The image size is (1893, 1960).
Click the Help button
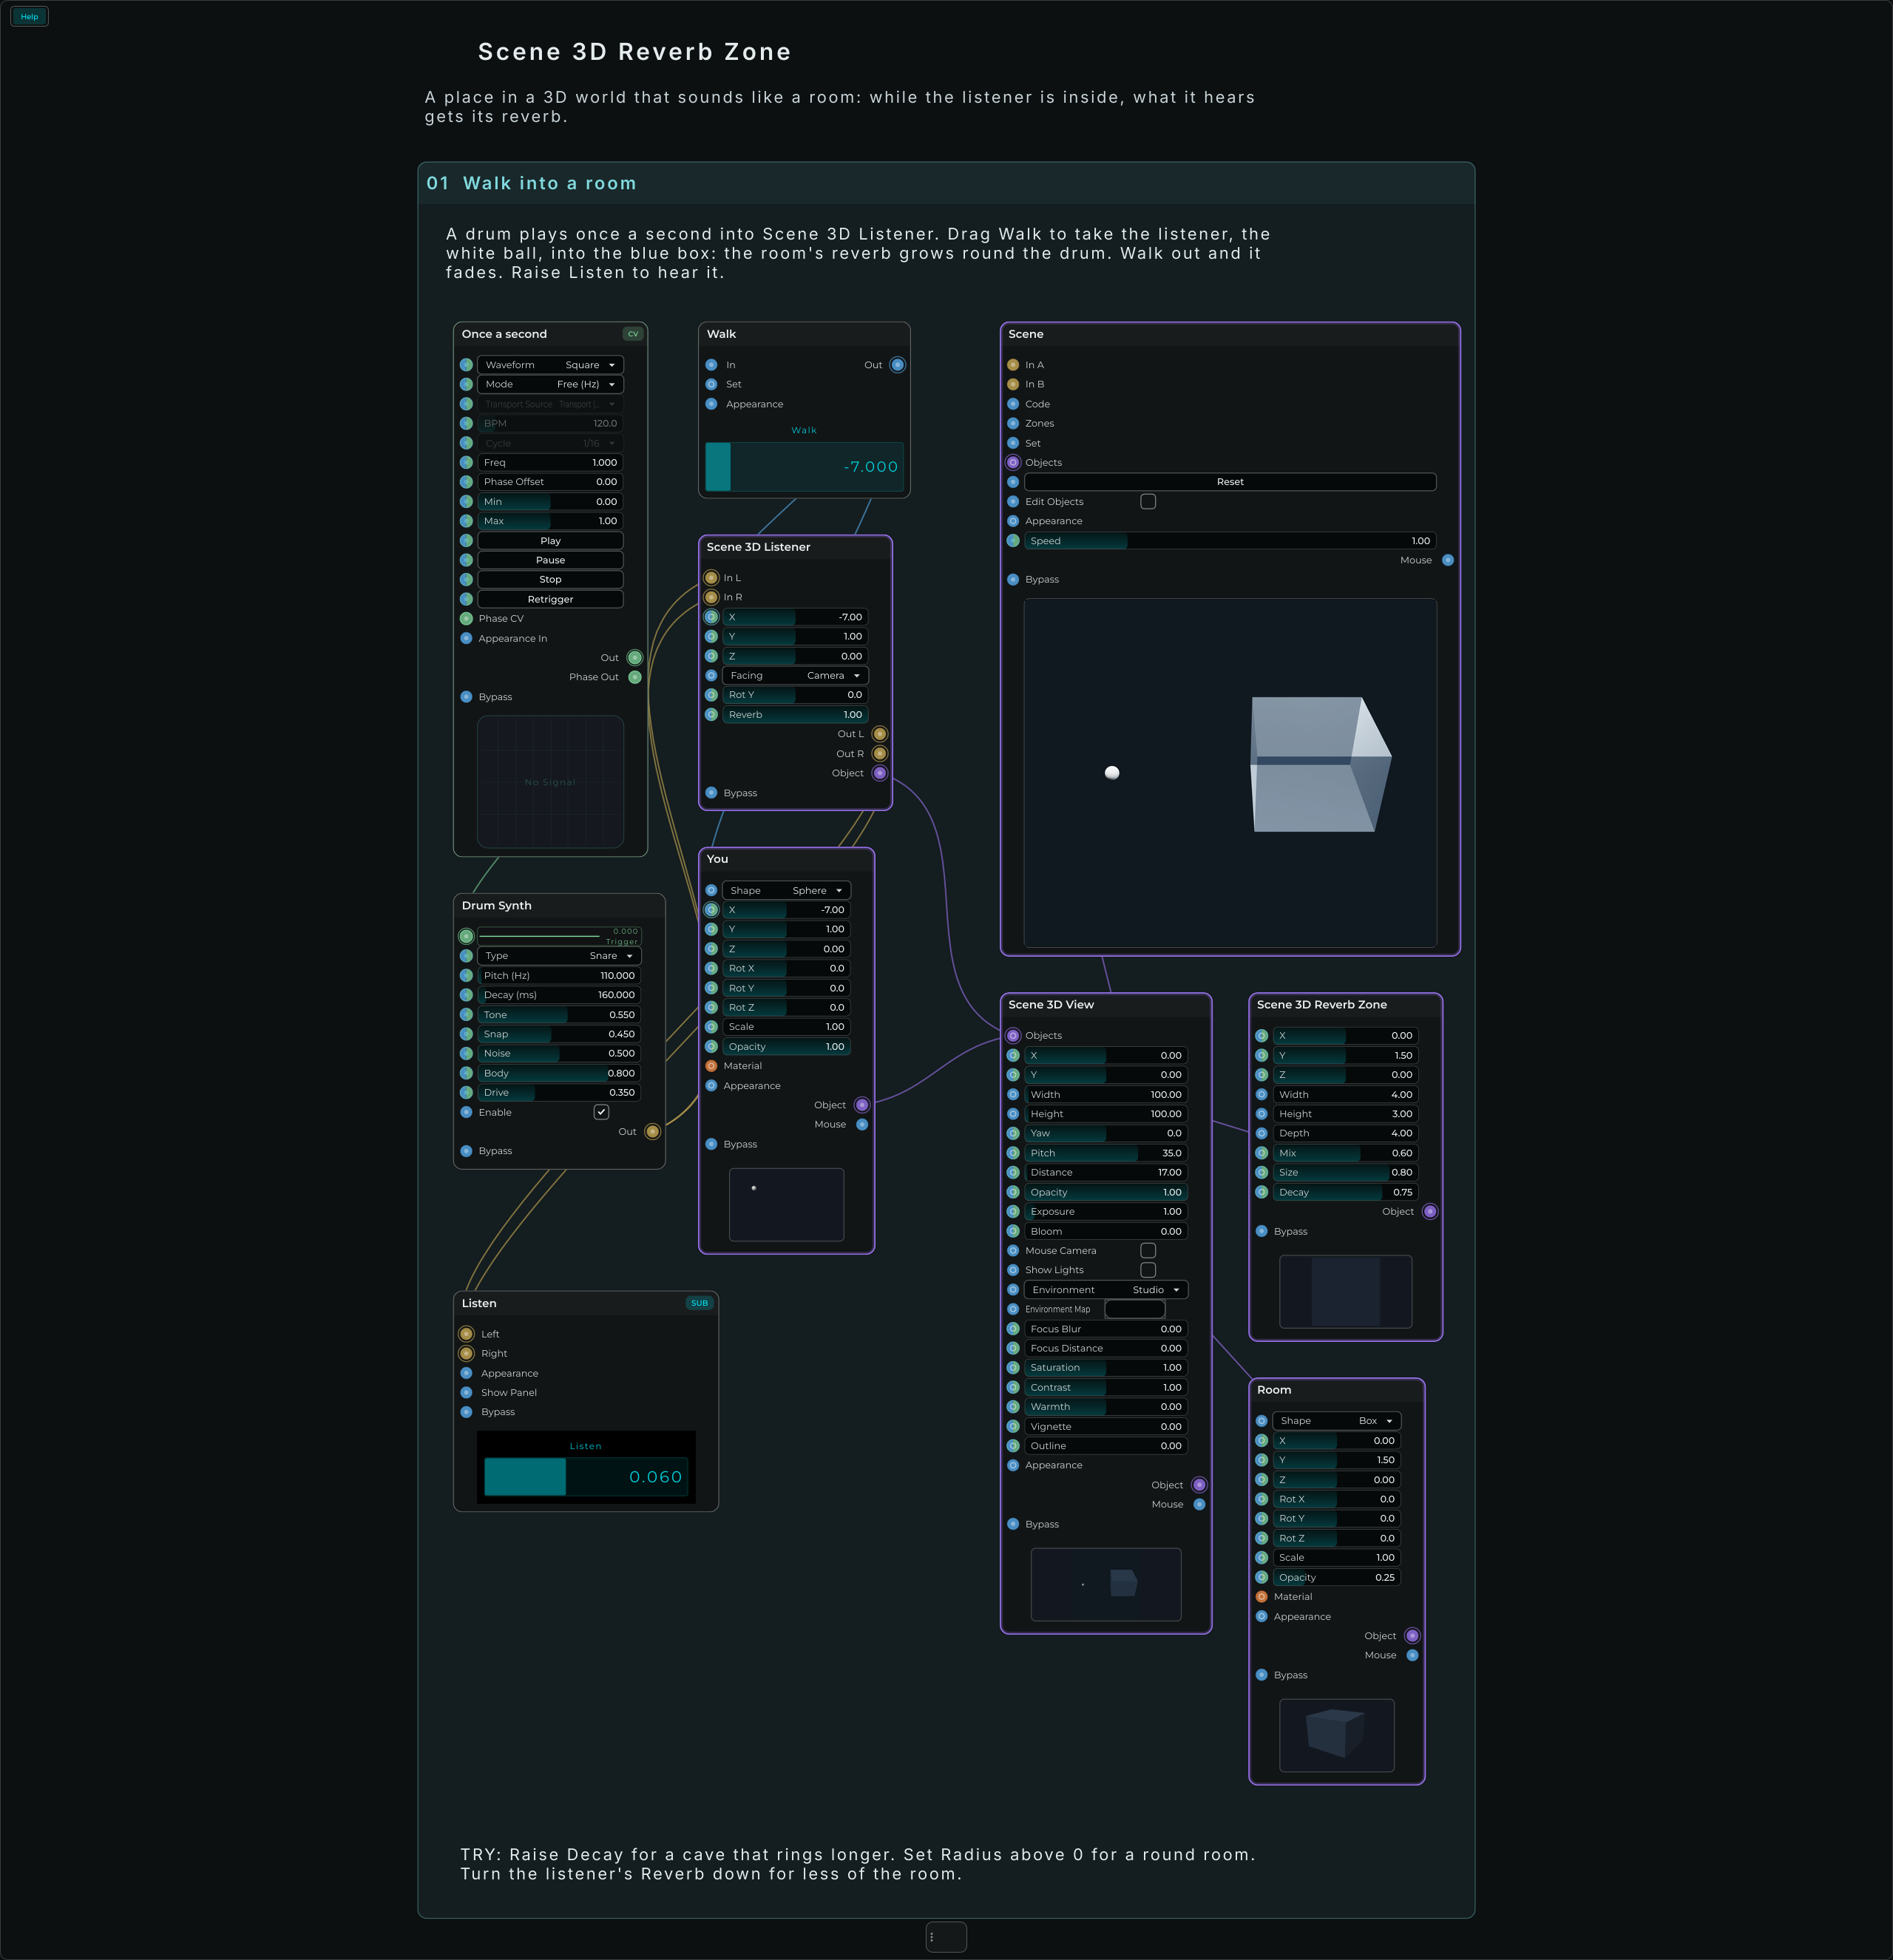pos(29,17)
